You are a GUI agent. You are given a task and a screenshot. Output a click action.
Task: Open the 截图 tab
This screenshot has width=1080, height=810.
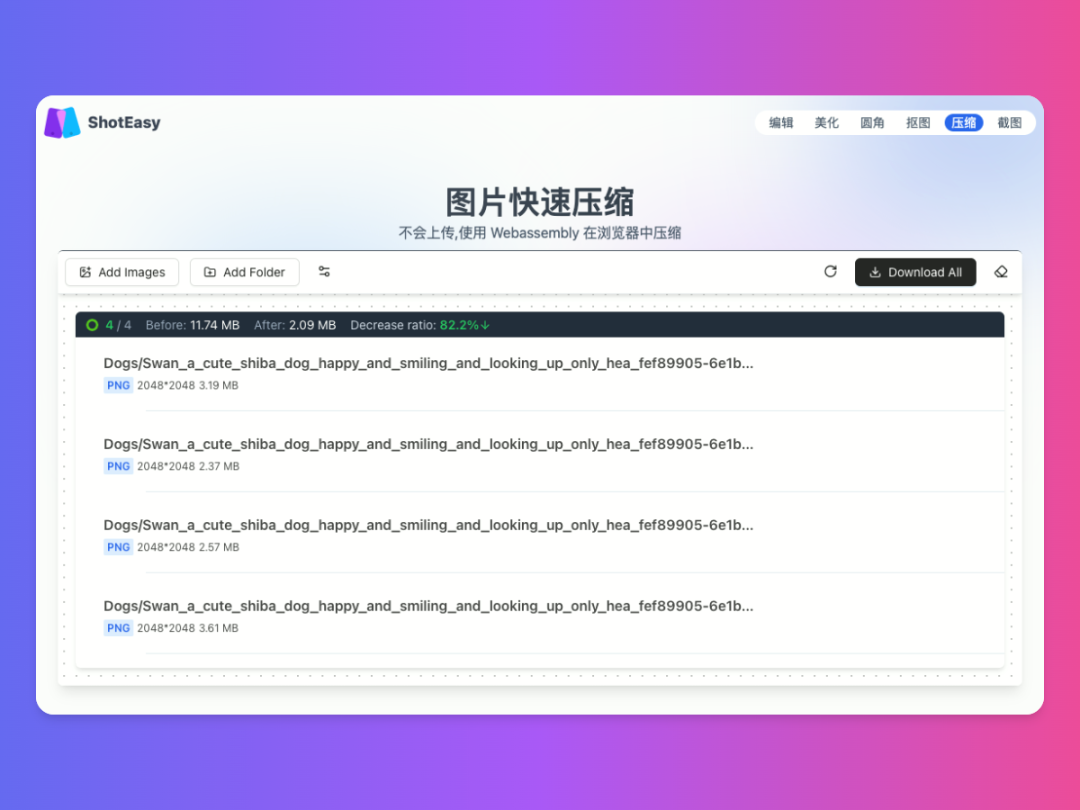[x=1009, y=123]
